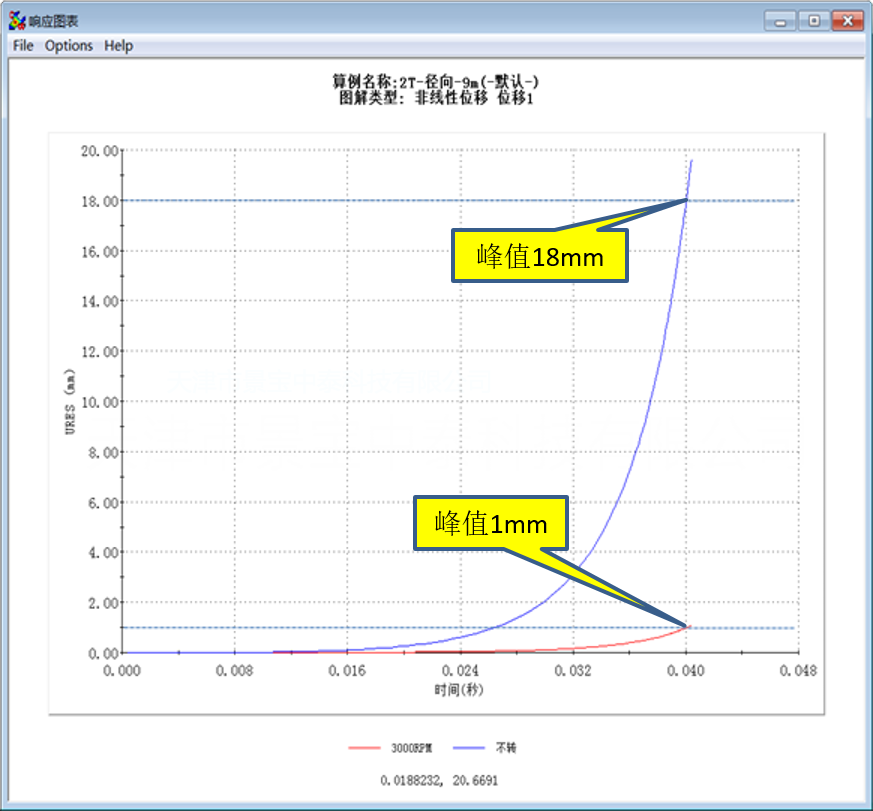The height and width of the screenshot is (811, 873).
Task: Click the red 3000RPM legend line swatch
Action: (365, 748)
